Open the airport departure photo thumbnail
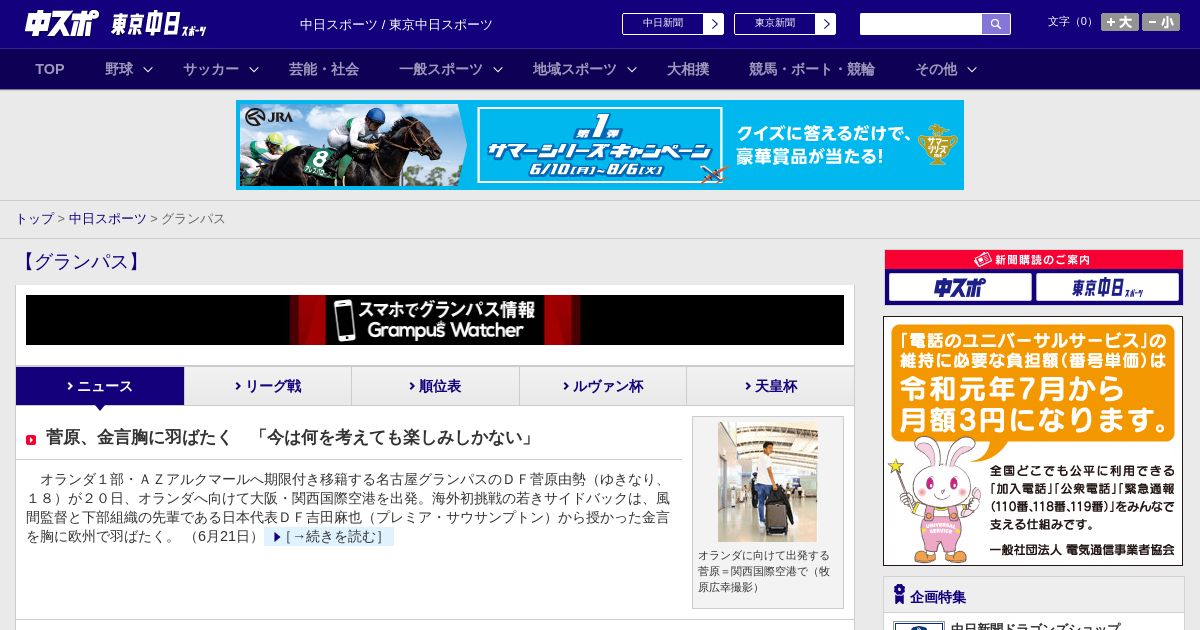This screenshot has width=1200, height=630. click(x=768, y=482)
